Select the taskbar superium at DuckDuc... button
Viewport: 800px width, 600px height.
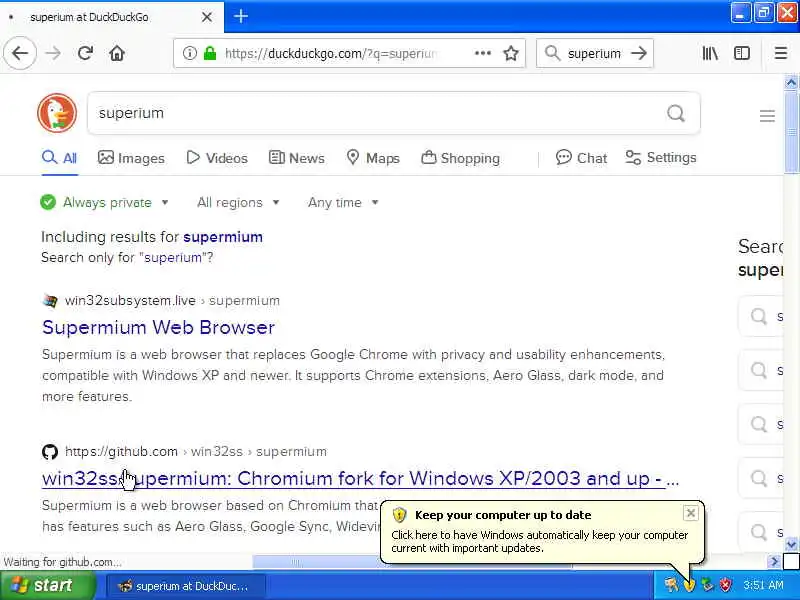186,586
